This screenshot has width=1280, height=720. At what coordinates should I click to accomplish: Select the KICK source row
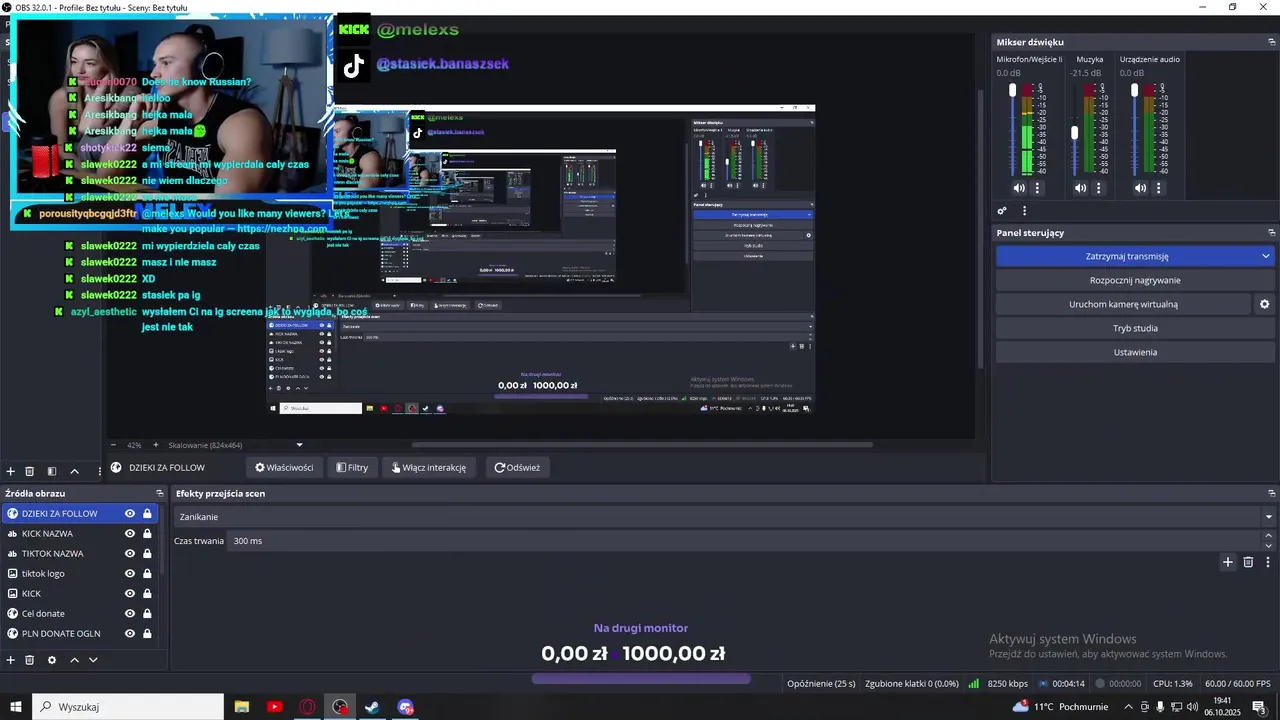80,593
